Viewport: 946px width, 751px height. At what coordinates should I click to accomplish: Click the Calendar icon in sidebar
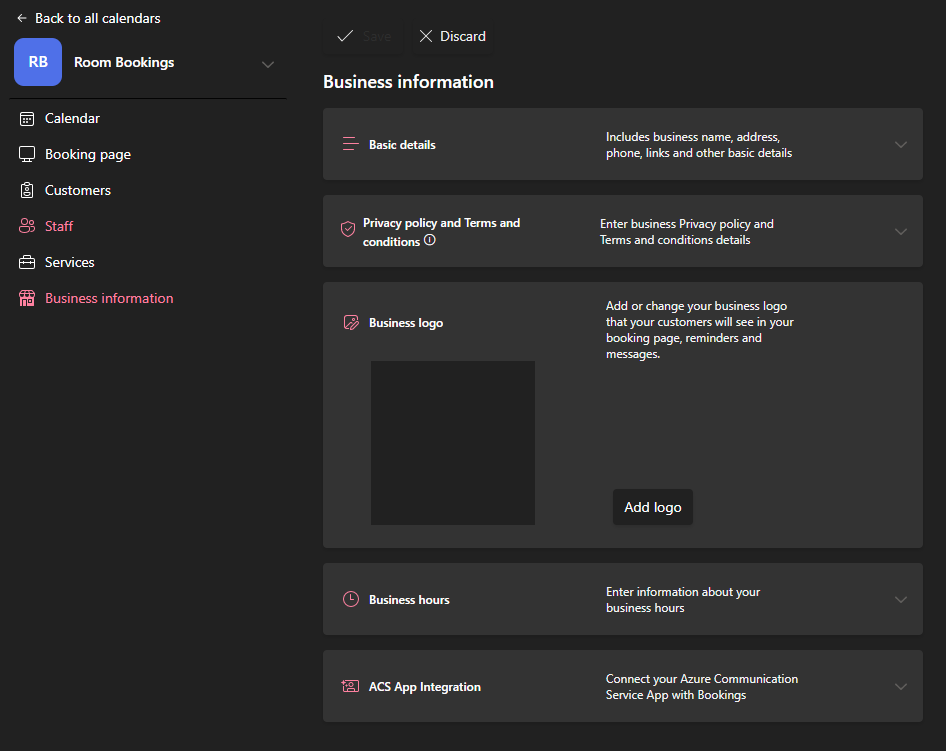pyautogui.click(x=27, y=118)
